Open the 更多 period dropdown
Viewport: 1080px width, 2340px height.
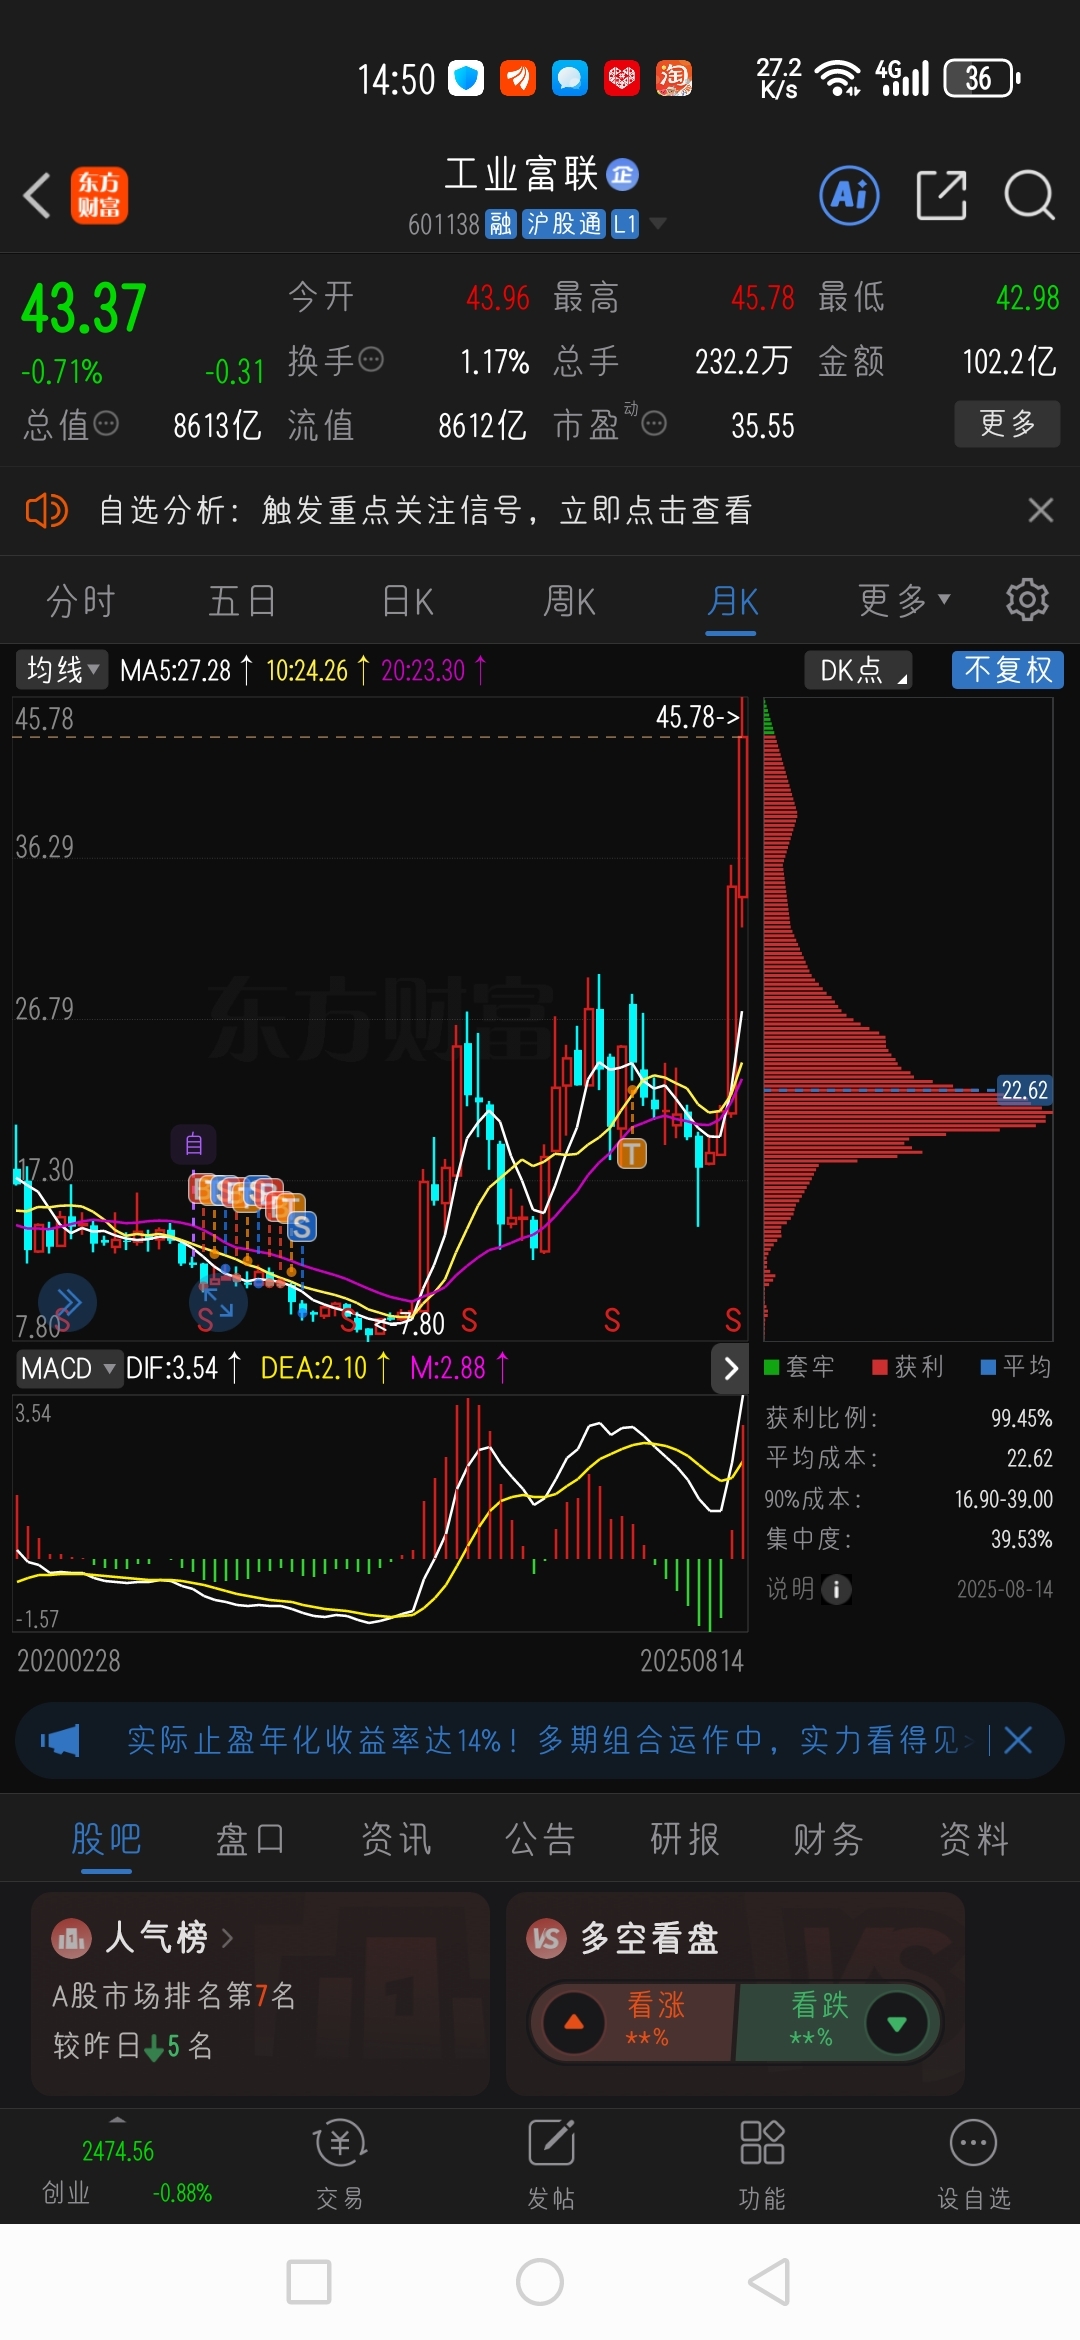(x=904, y=600)
